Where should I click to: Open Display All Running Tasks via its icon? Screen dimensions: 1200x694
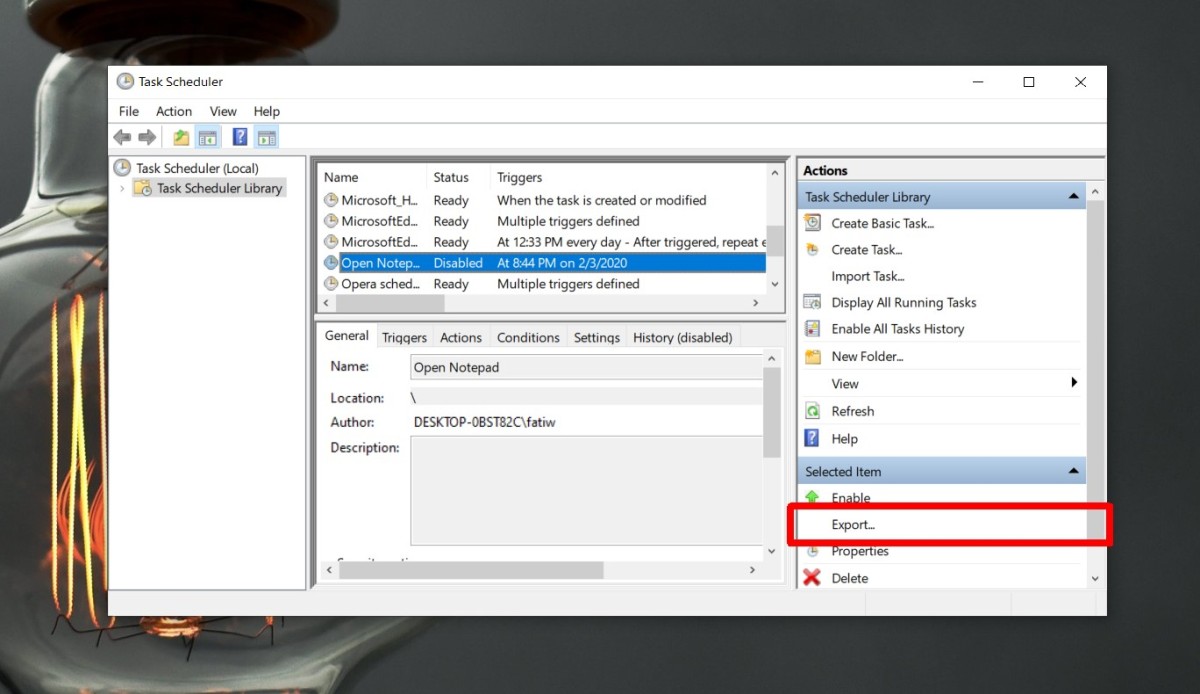[x=811, y=302]
